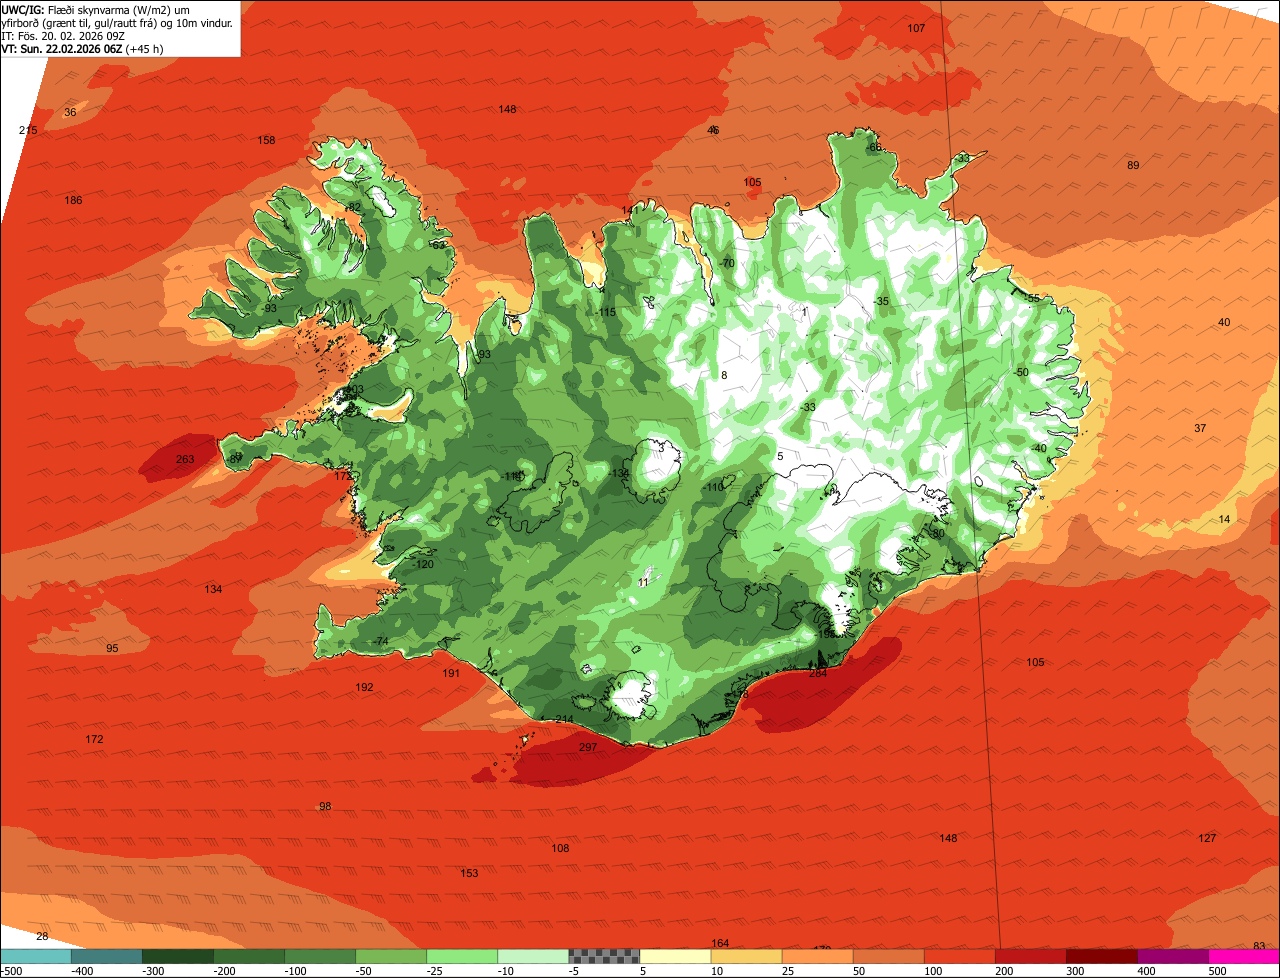Click the value 191 near the southwest coast

tap(451, 673)
